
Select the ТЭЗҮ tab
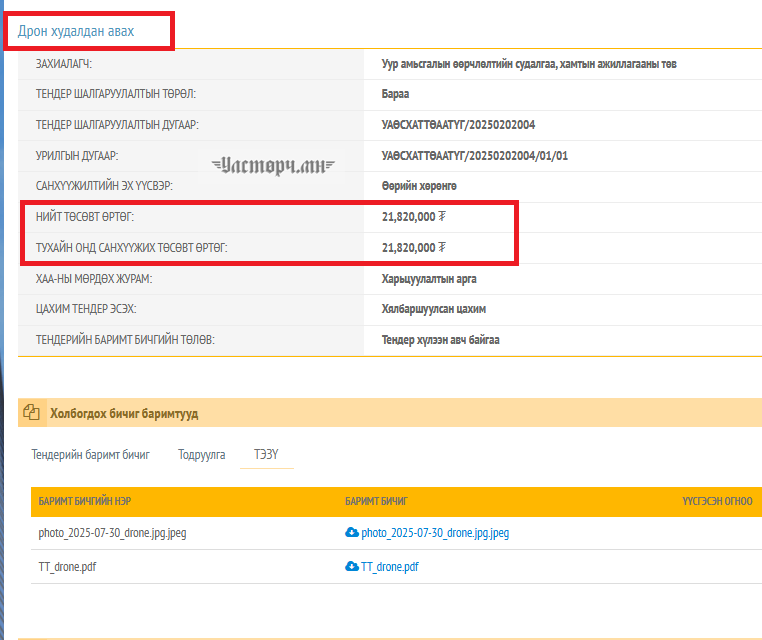(x=266, y=454)
